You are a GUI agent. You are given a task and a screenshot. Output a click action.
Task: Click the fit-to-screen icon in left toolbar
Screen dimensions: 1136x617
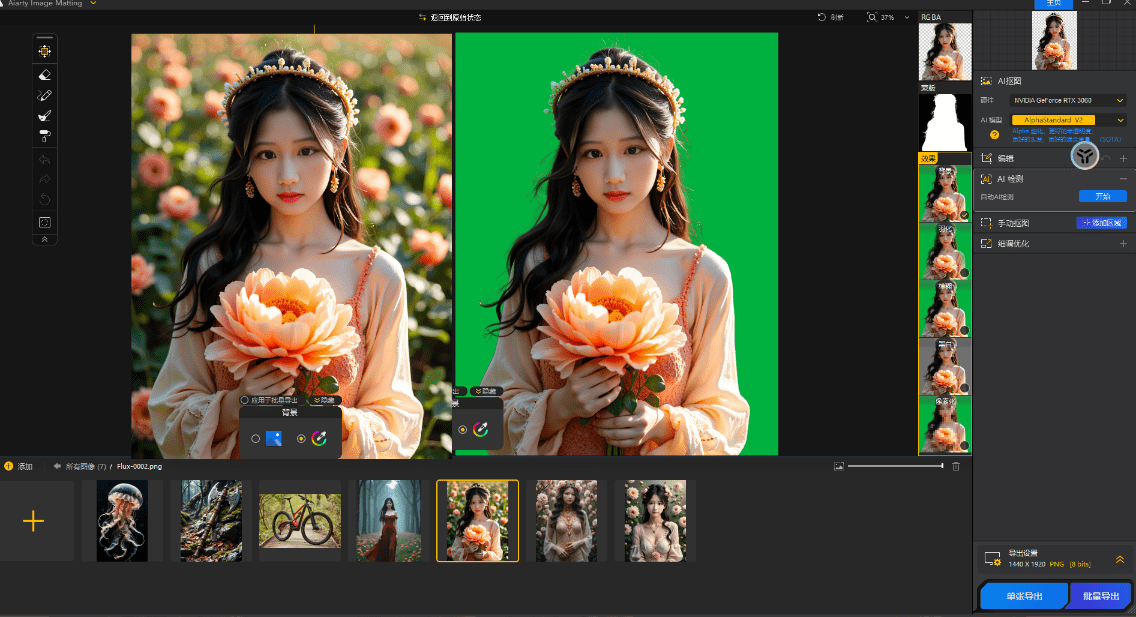(44, 222)
